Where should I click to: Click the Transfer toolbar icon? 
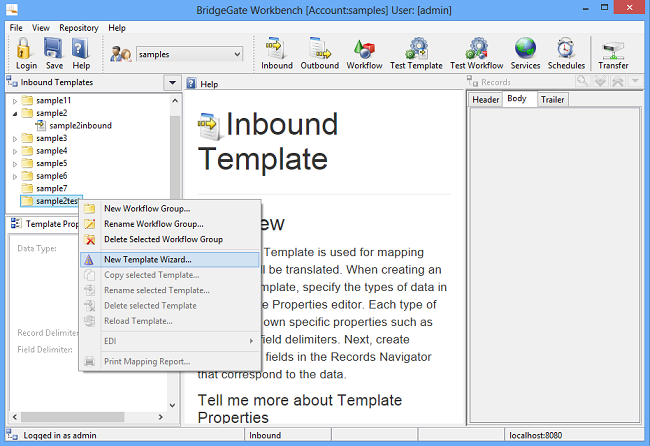613,51
